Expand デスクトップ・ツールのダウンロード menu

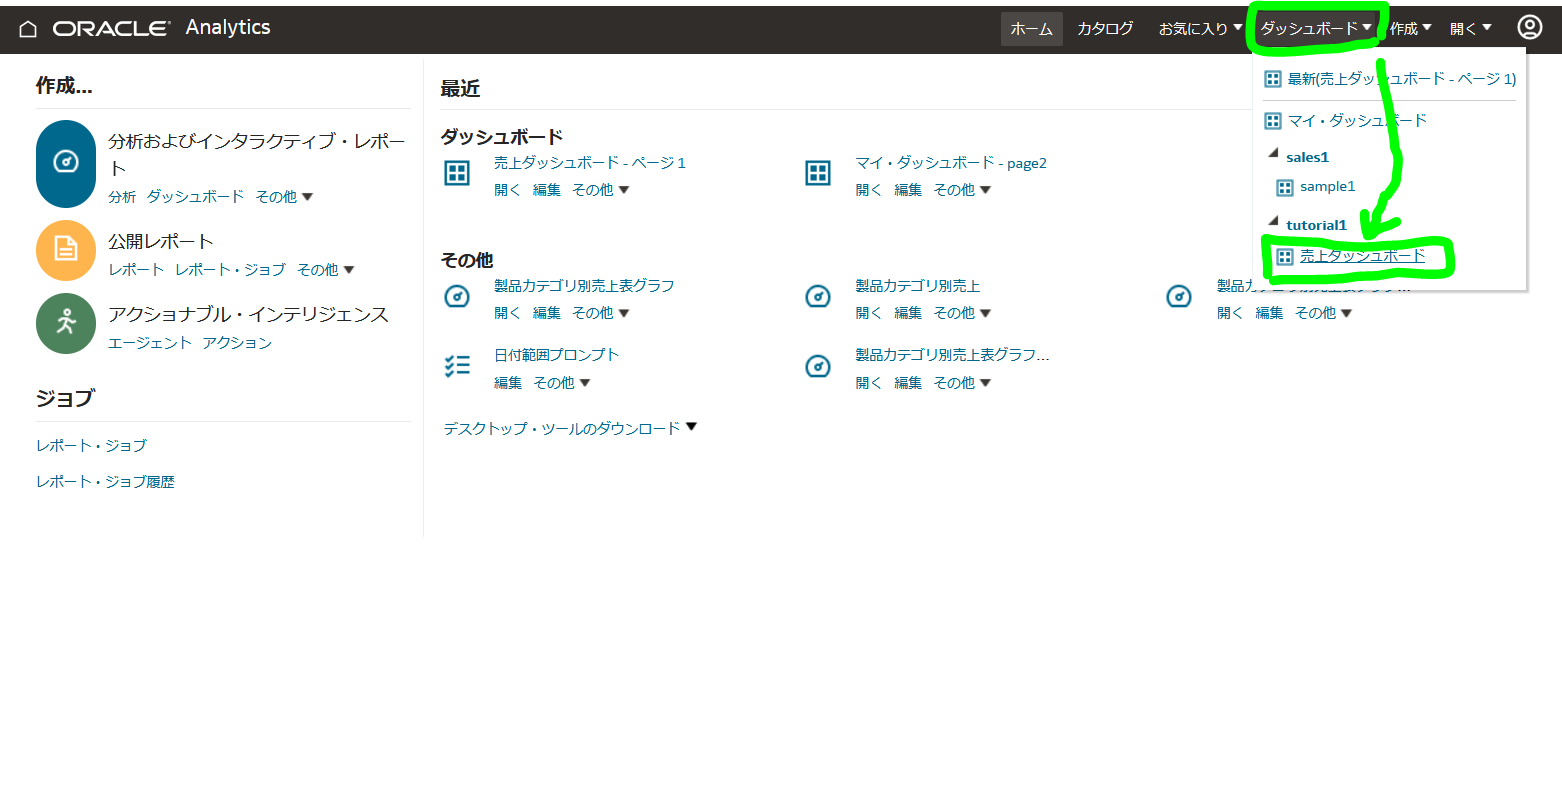point(570,428)
